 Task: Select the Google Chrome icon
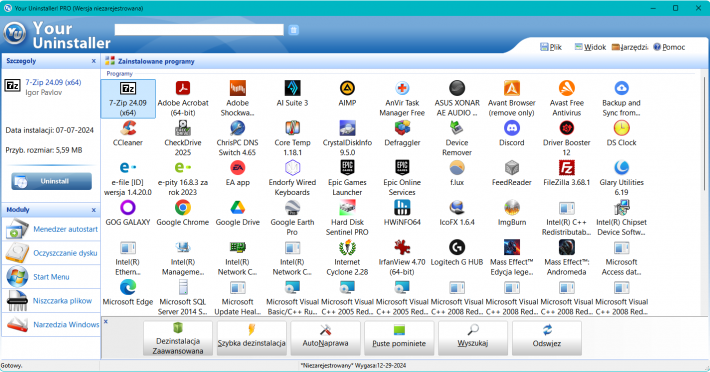coord(183,208)
